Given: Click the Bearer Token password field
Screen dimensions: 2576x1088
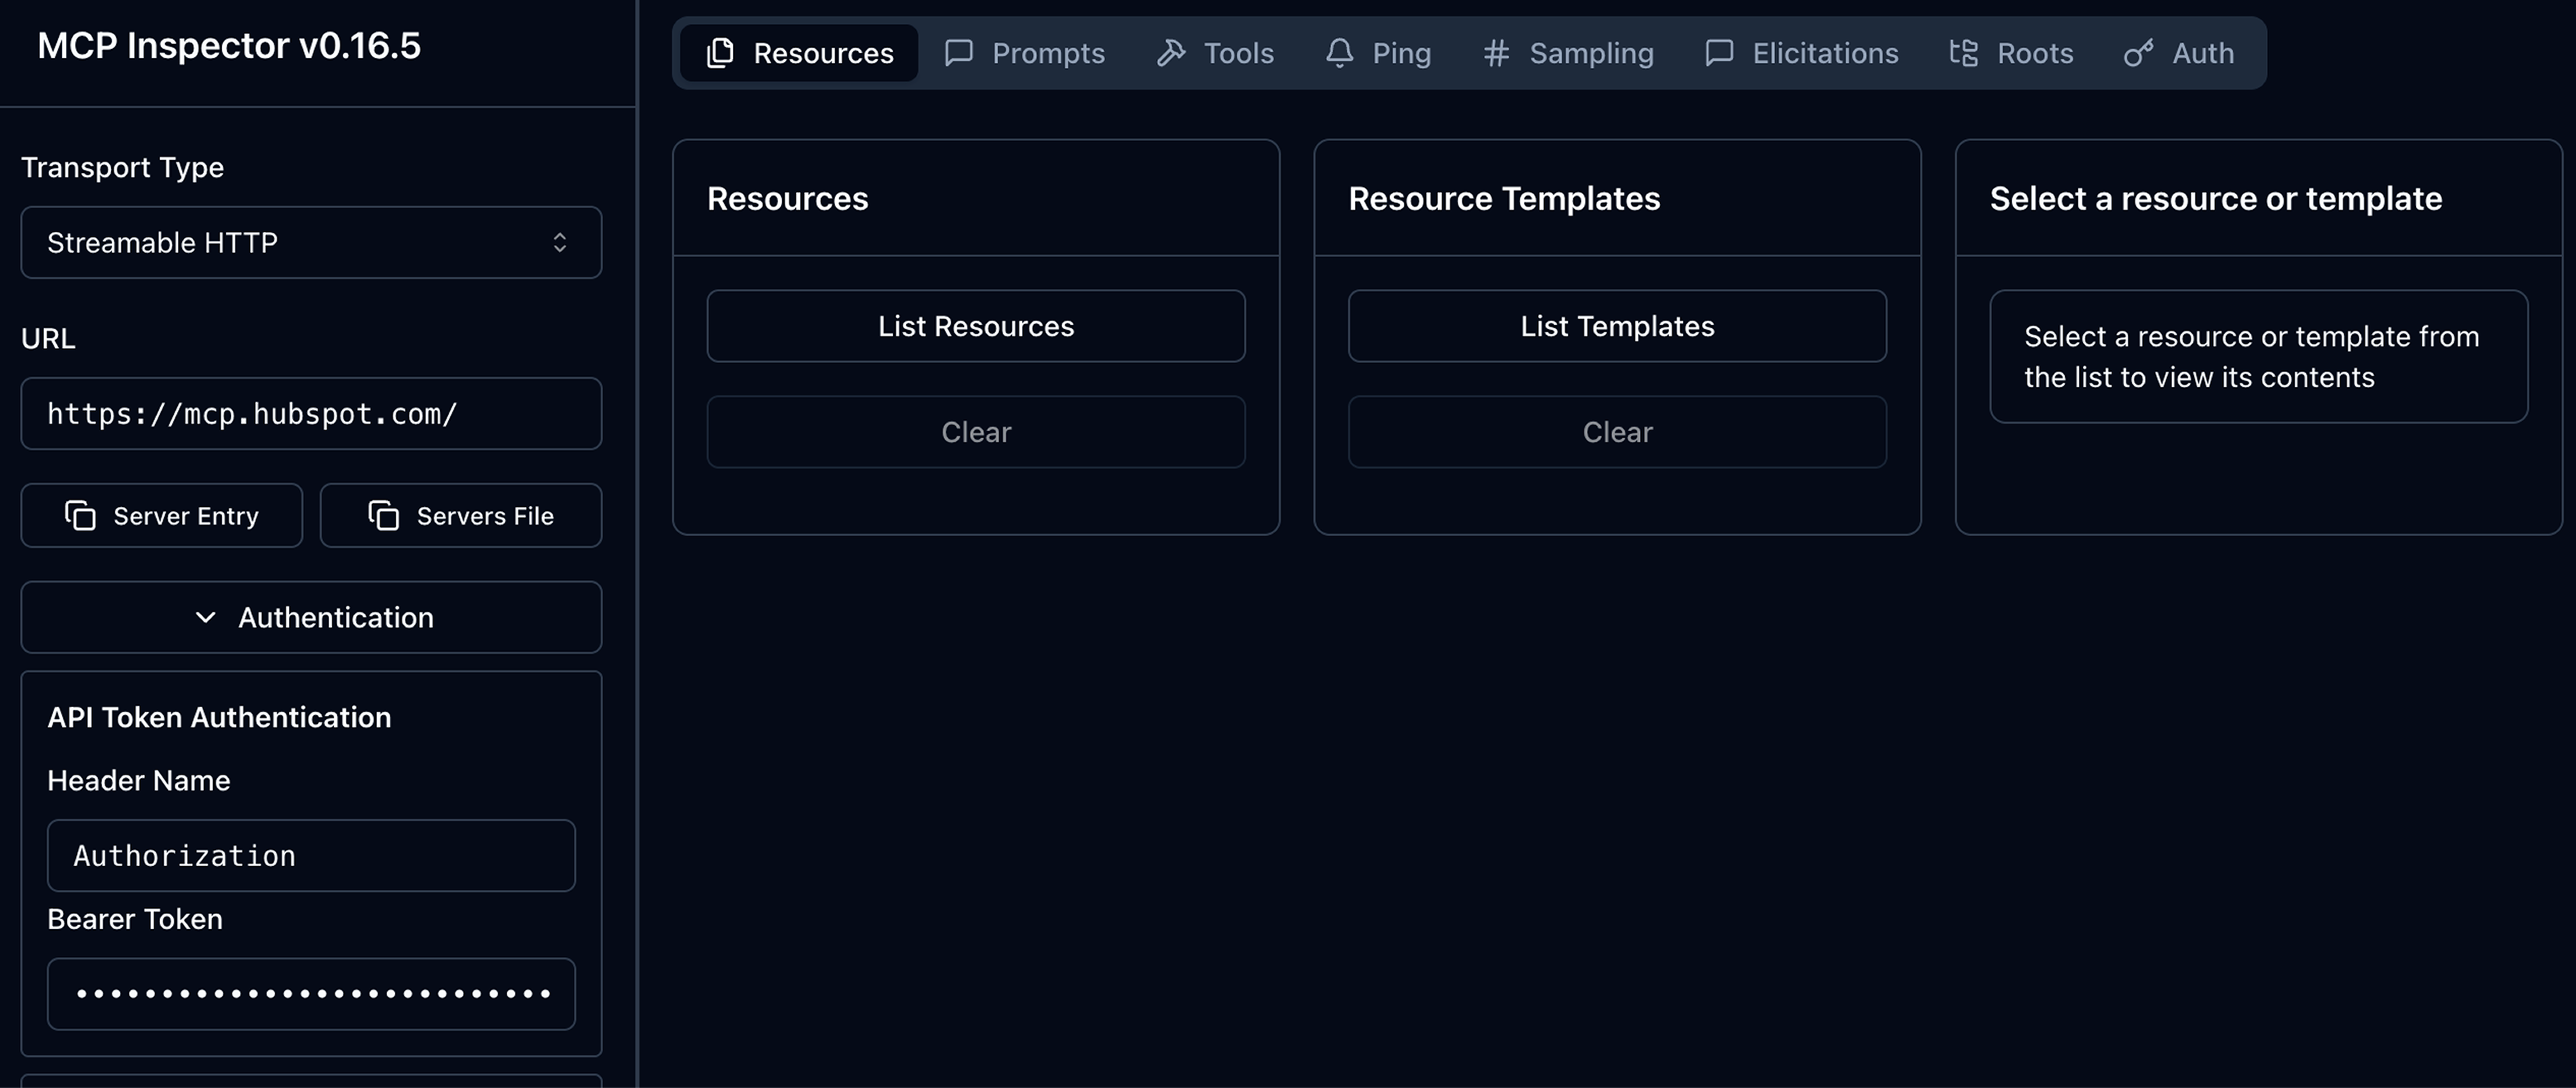Looking at the screenshot, I should [311, 994].
